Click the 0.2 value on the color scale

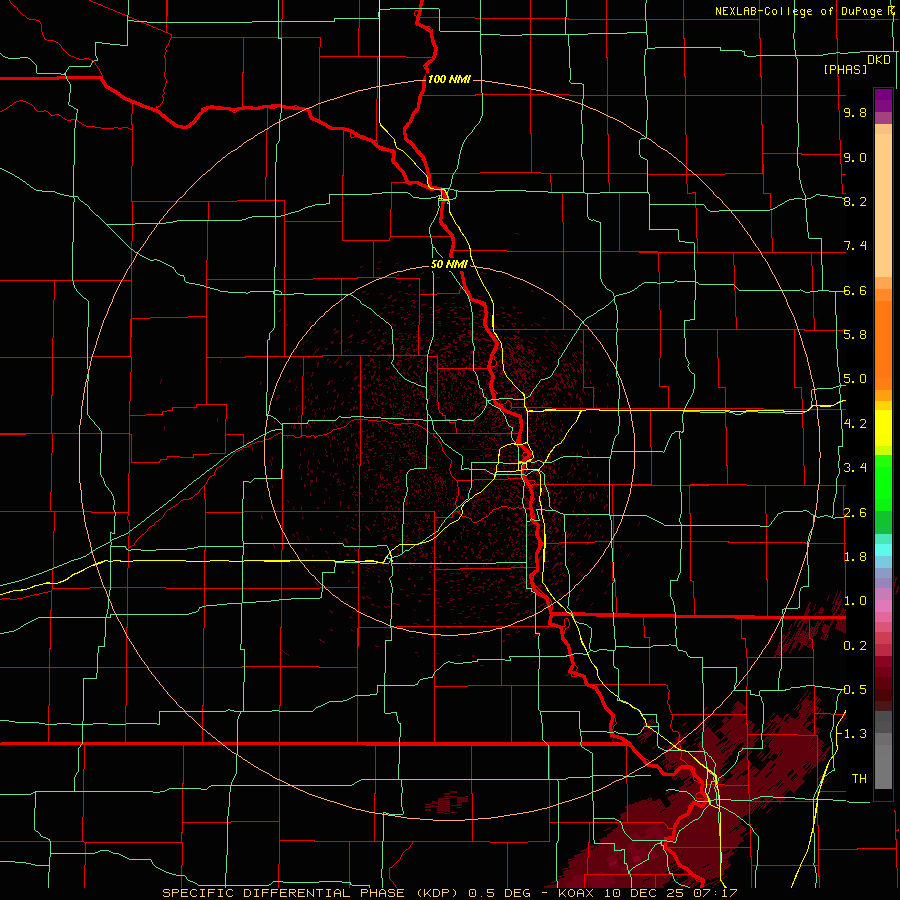click(x=855, y=646)
